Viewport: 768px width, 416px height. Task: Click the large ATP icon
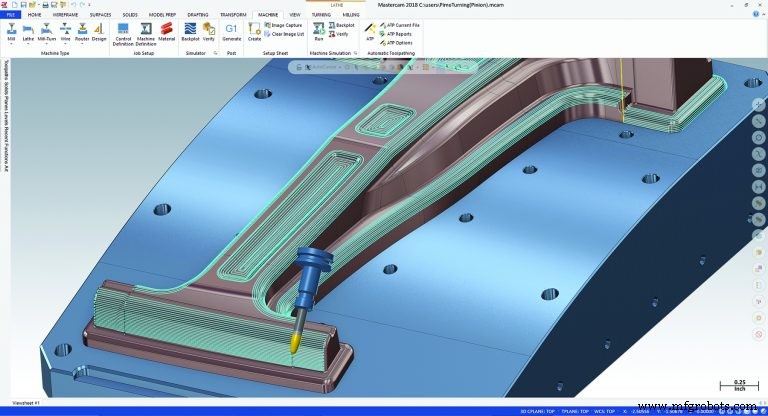[x=370, y=32]
